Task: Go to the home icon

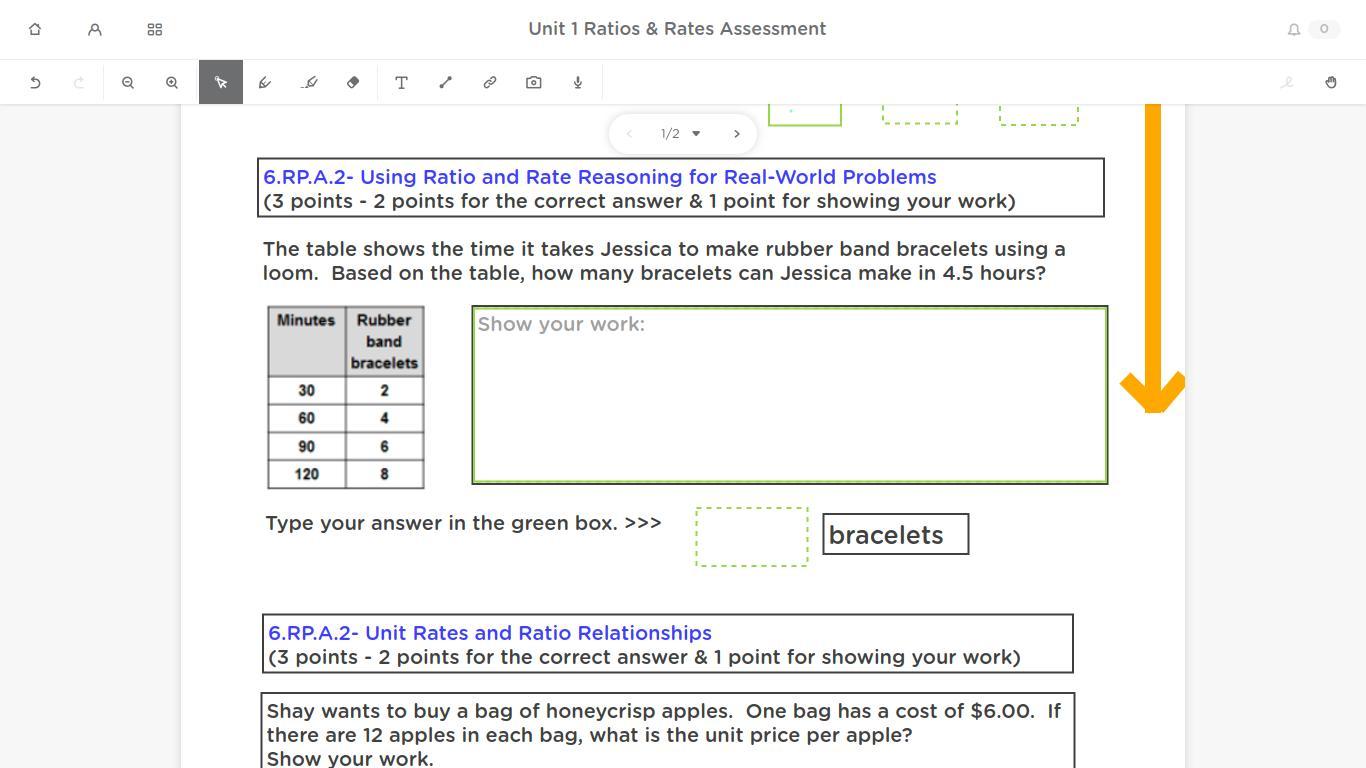Action: (x=35, y=30)
